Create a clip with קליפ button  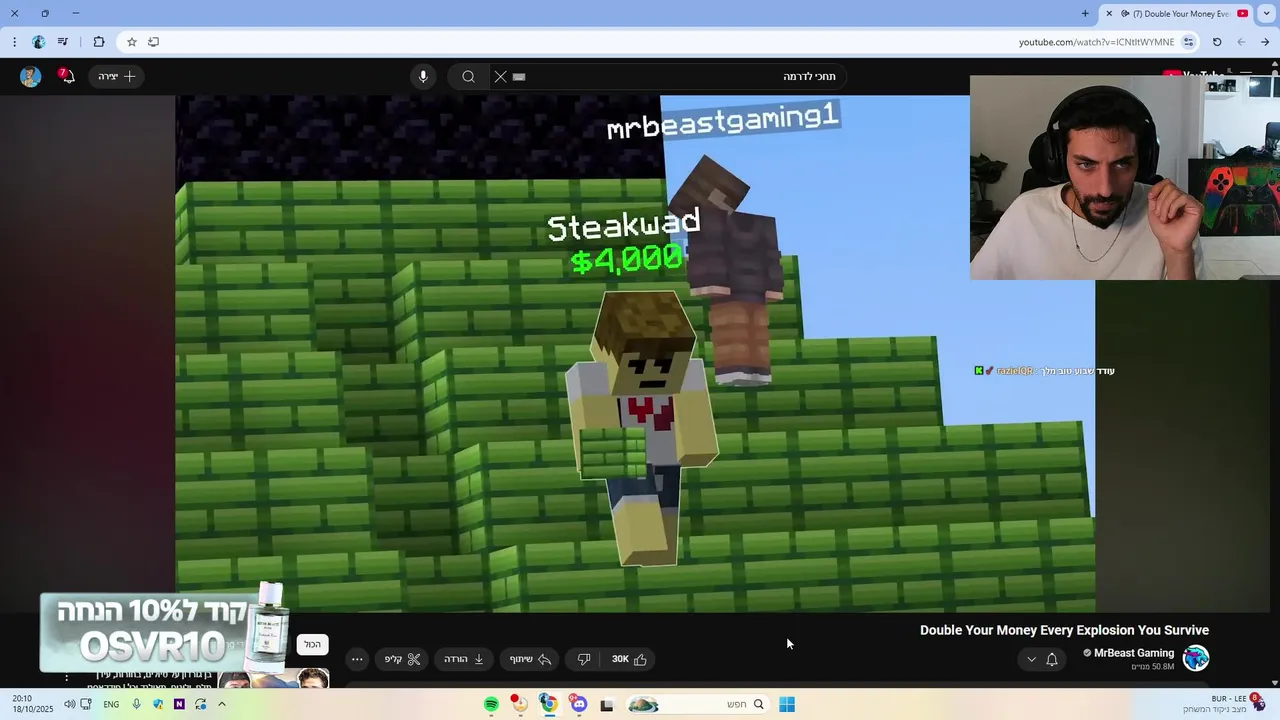402,659
